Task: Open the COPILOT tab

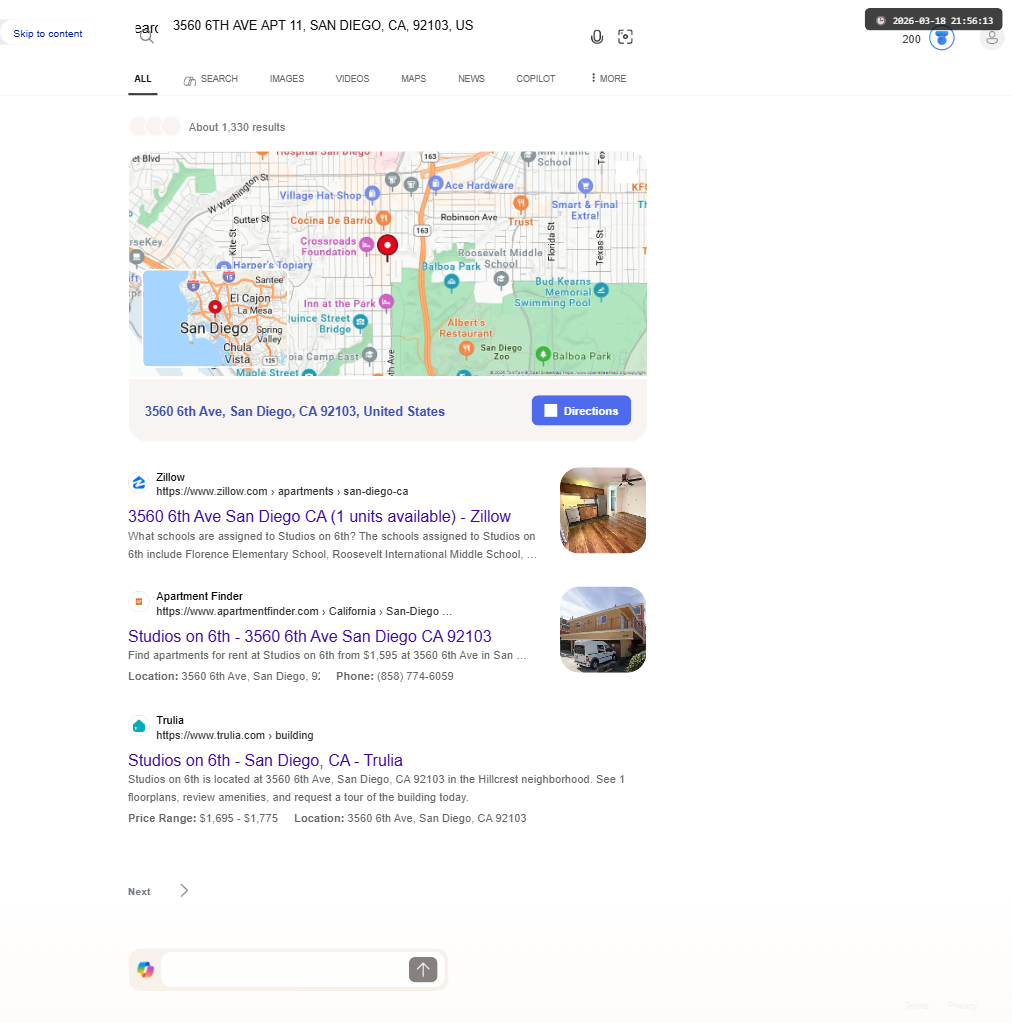Action: (x=536, y=78)
